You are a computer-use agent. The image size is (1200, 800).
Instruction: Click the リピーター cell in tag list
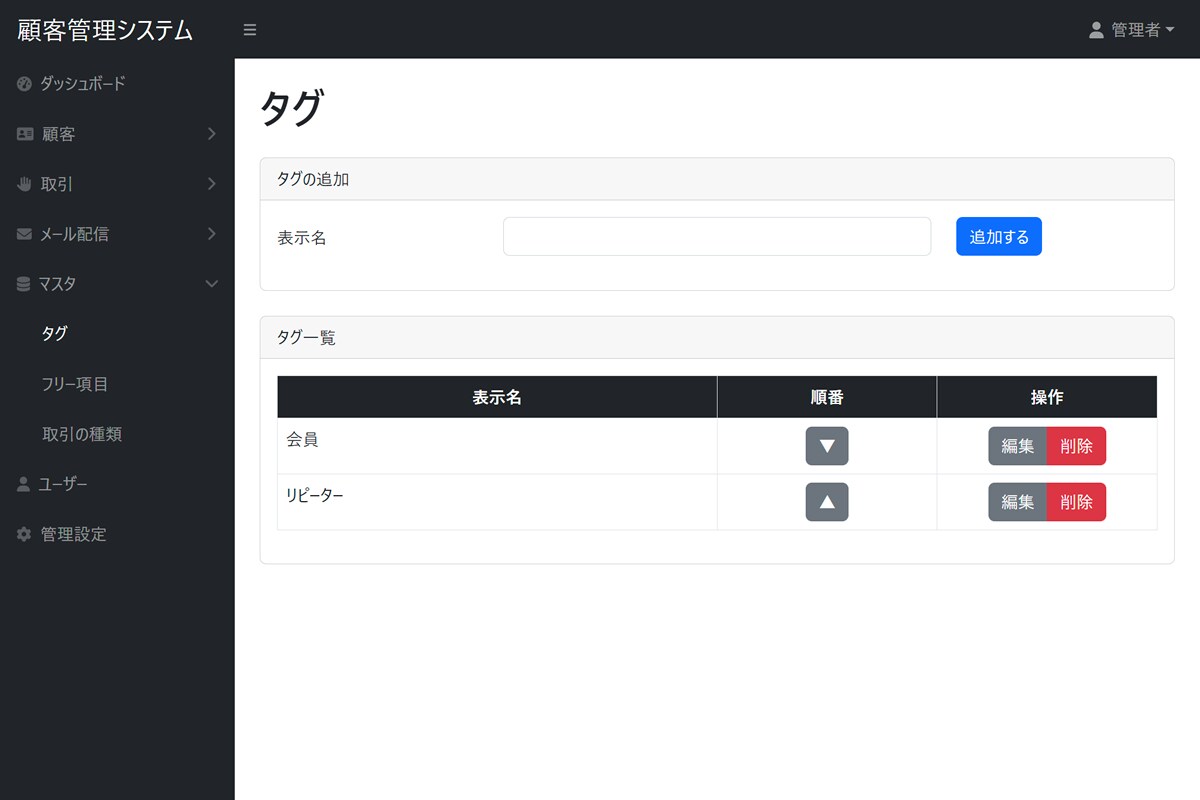tap(497, 502)
